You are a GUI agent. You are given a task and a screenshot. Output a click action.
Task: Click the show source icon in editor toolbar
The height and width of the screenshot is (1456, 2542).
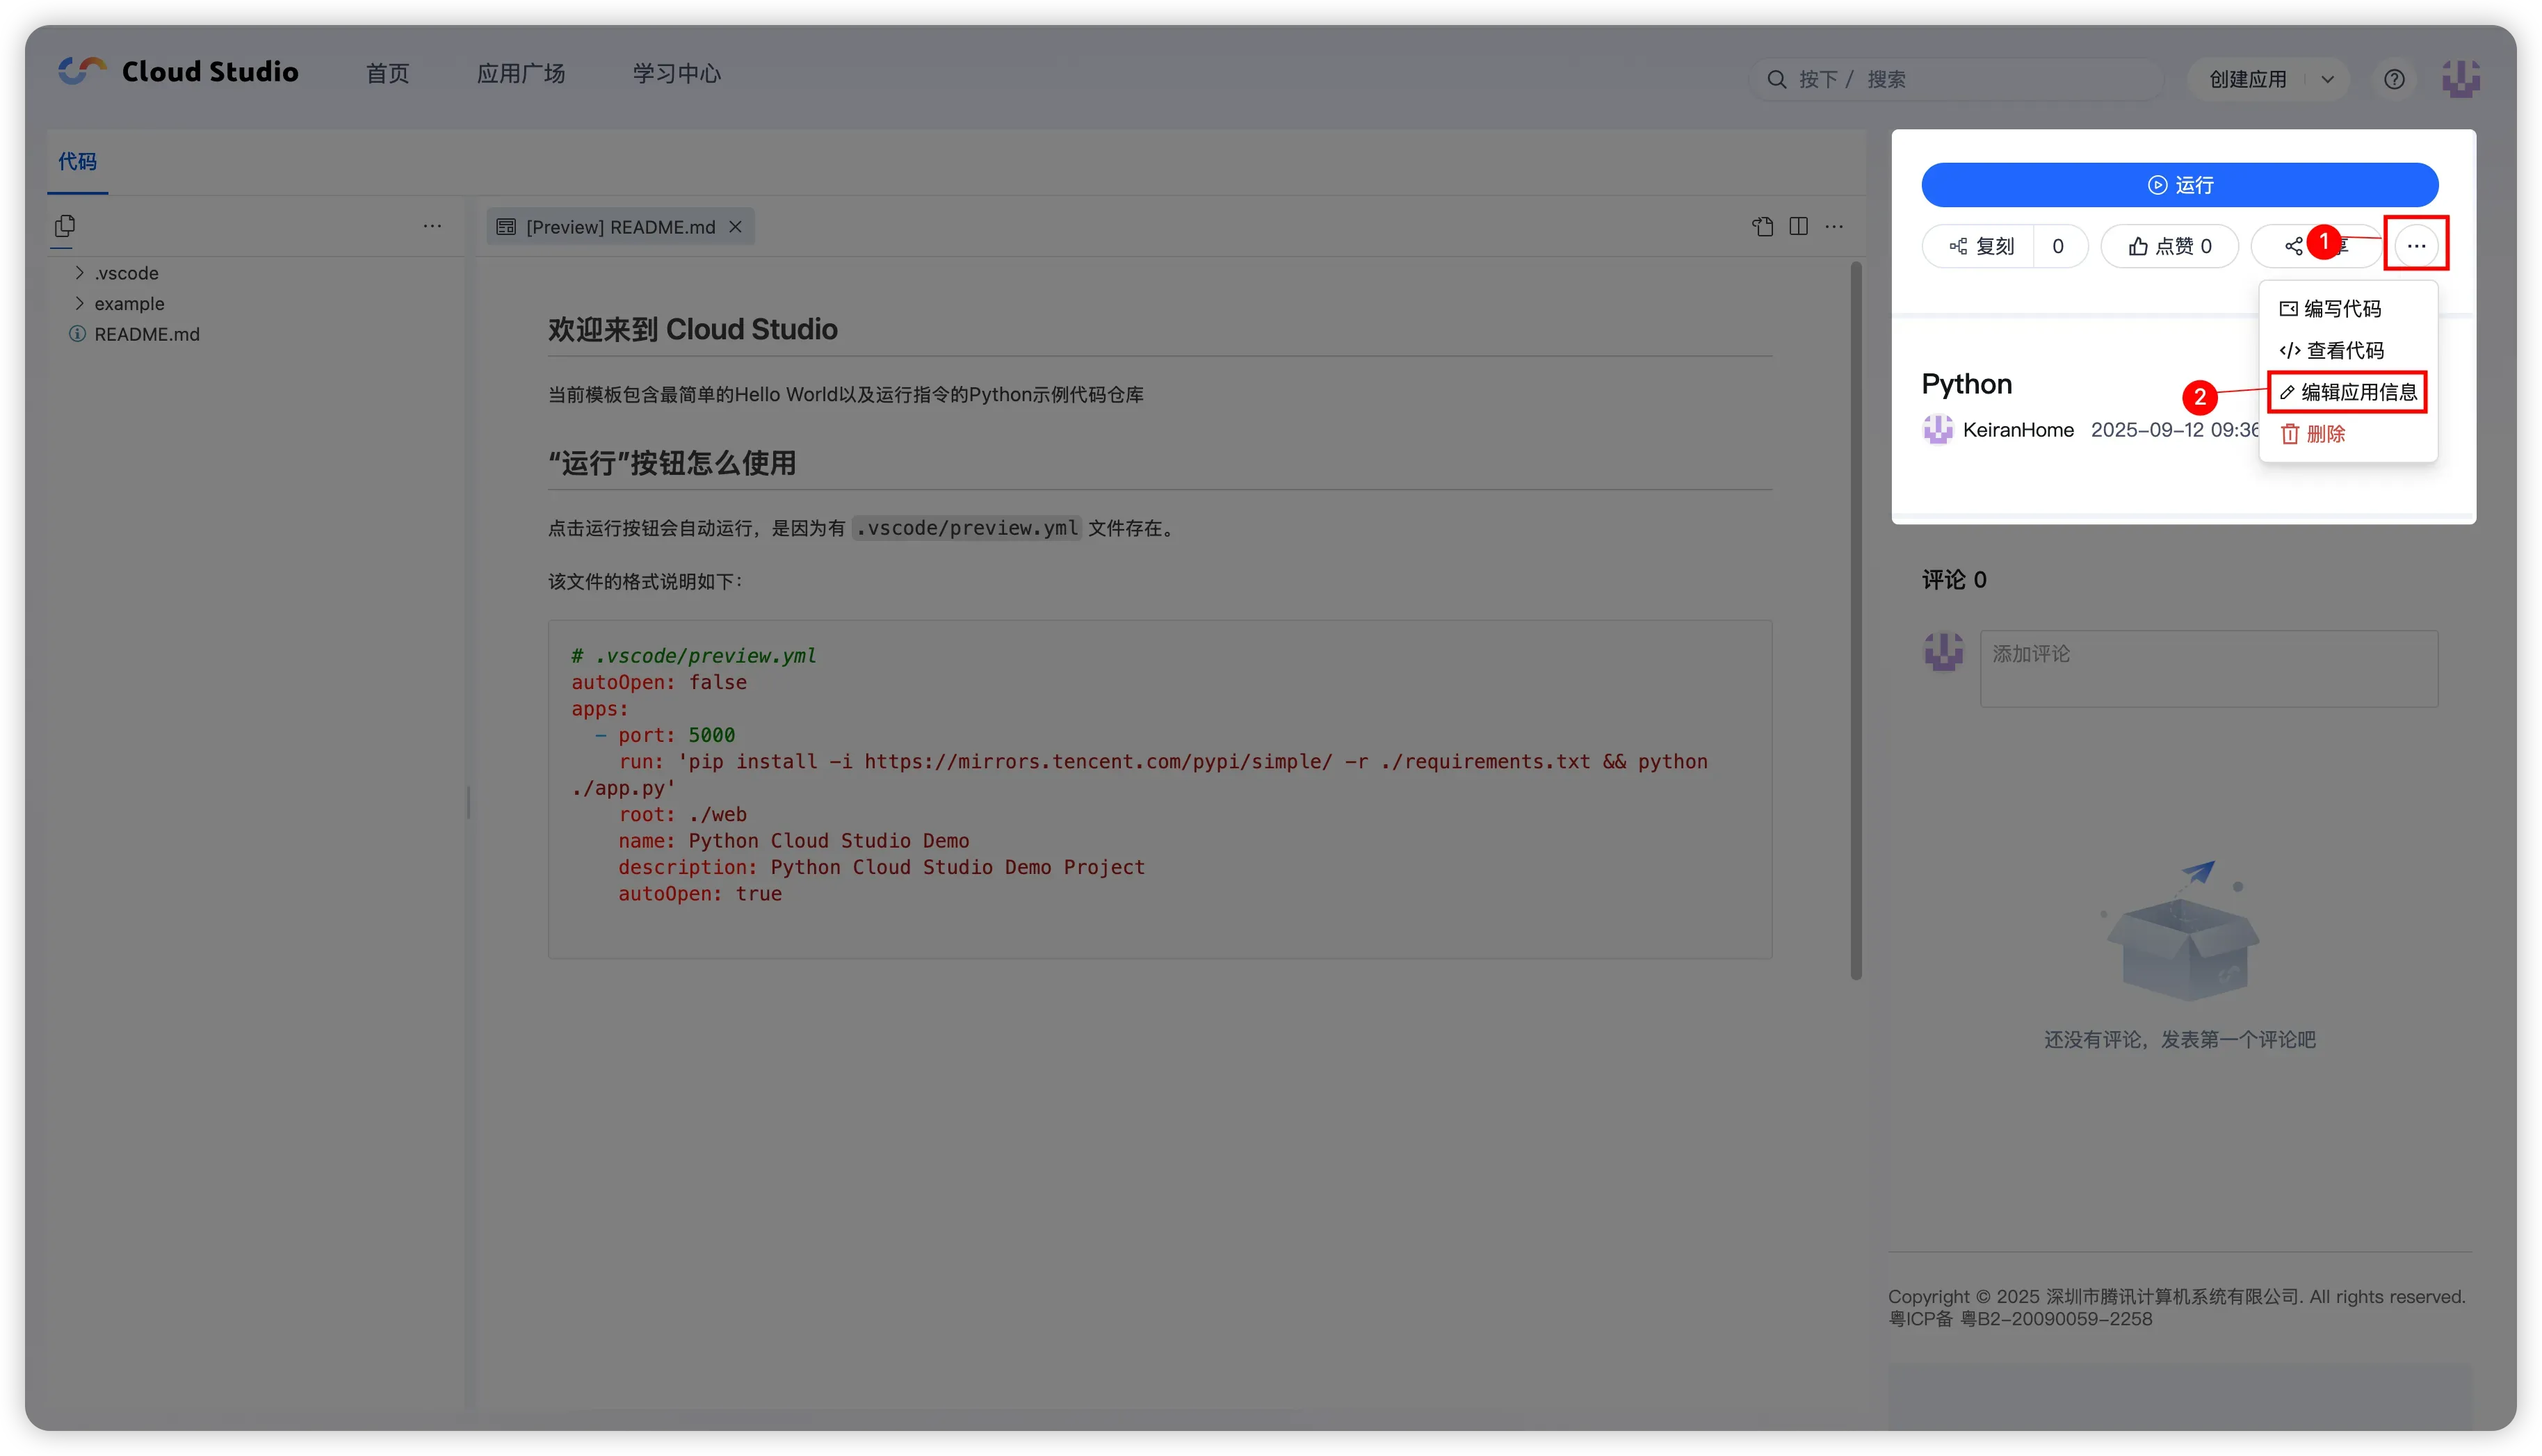coord(1762,226)
